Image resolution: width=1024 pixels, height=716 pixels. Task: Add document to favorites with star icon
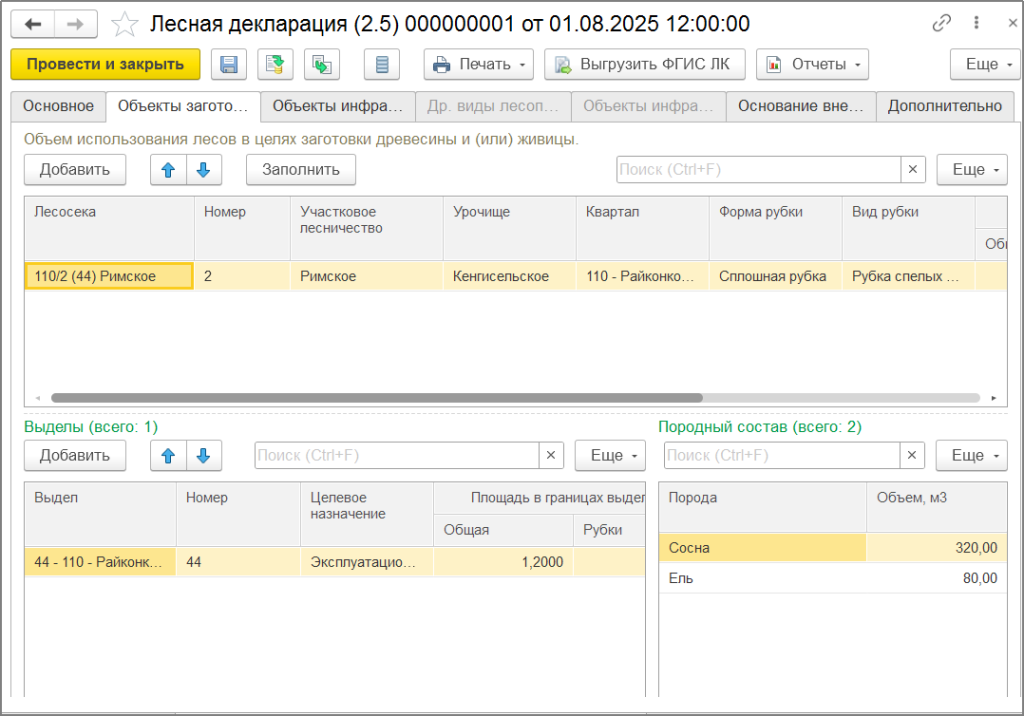[x=124, y=25]
